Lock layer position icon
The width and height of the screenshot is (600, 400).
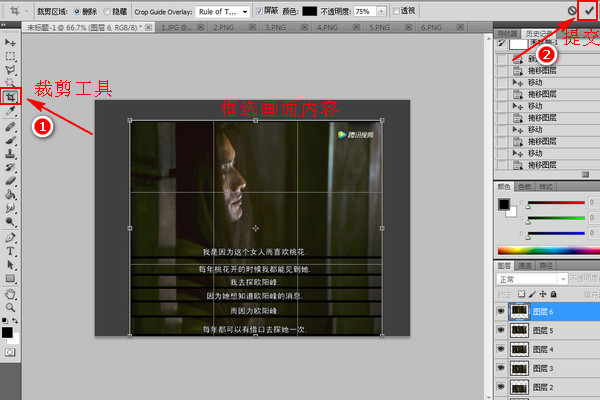pos(543,294)
